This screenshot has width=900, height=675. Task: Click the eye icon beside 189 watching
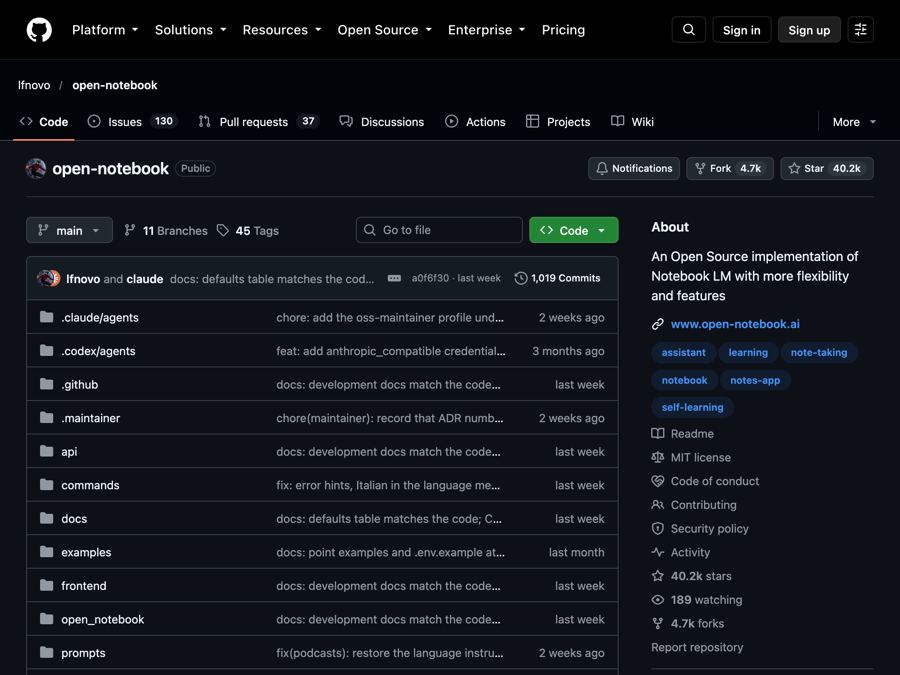coord(658,600)
